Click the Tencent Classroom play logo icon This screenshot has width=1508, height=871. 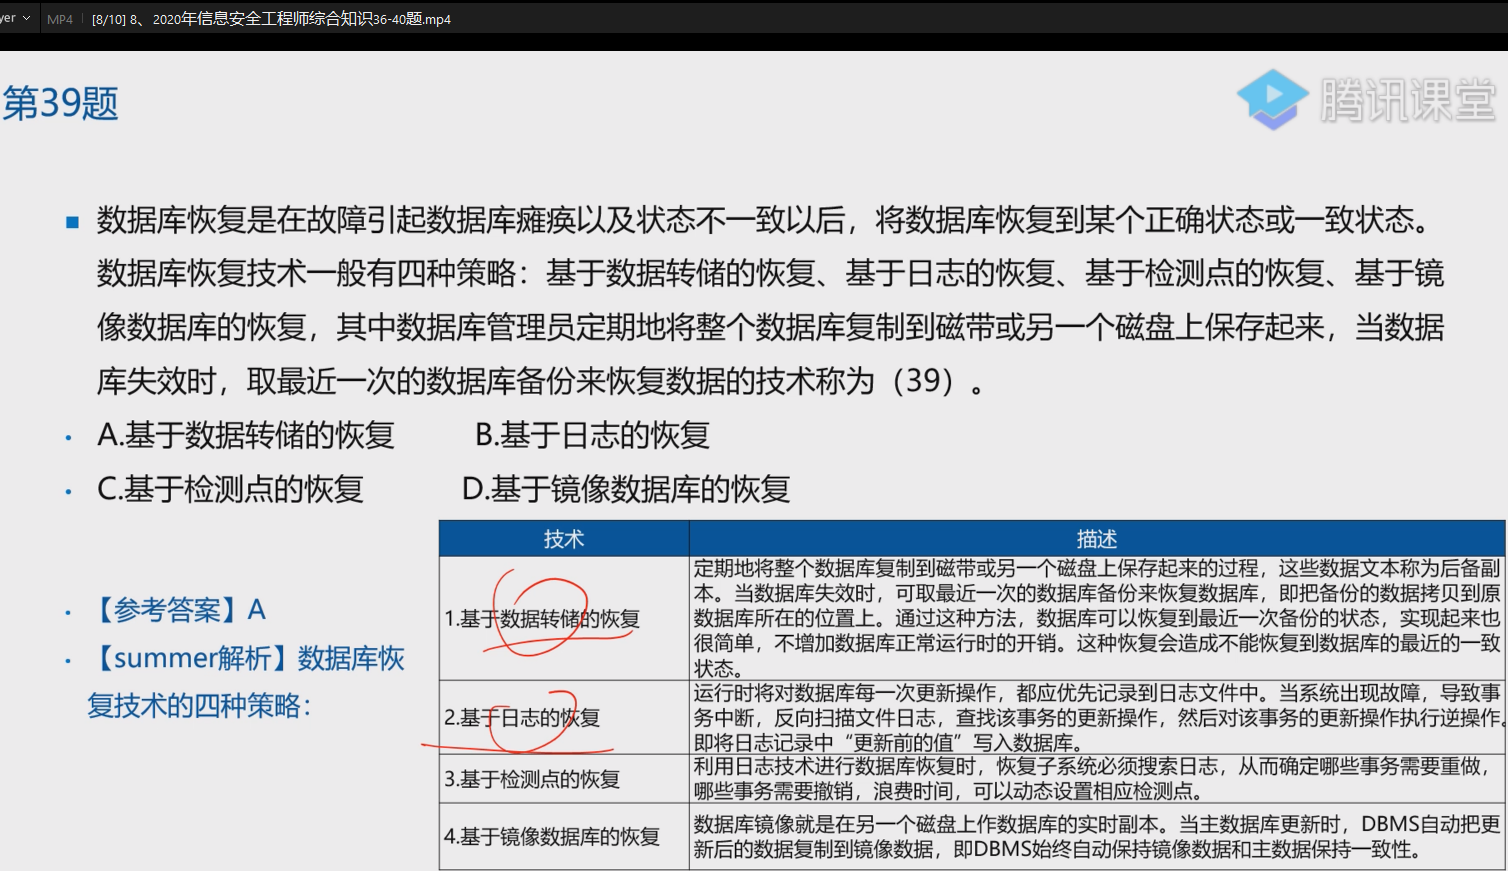pyautogui.click(x=1271, y=99)
